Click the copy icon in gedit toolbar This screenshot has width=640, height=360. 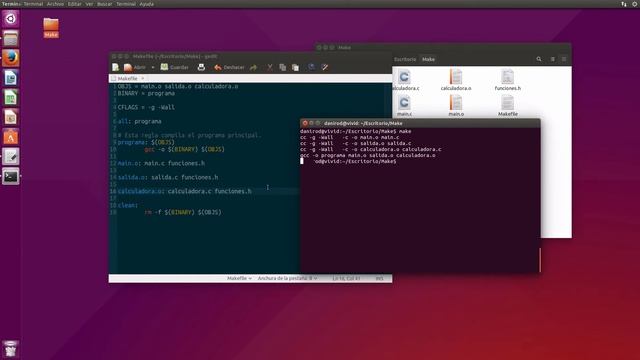(282, 67)
